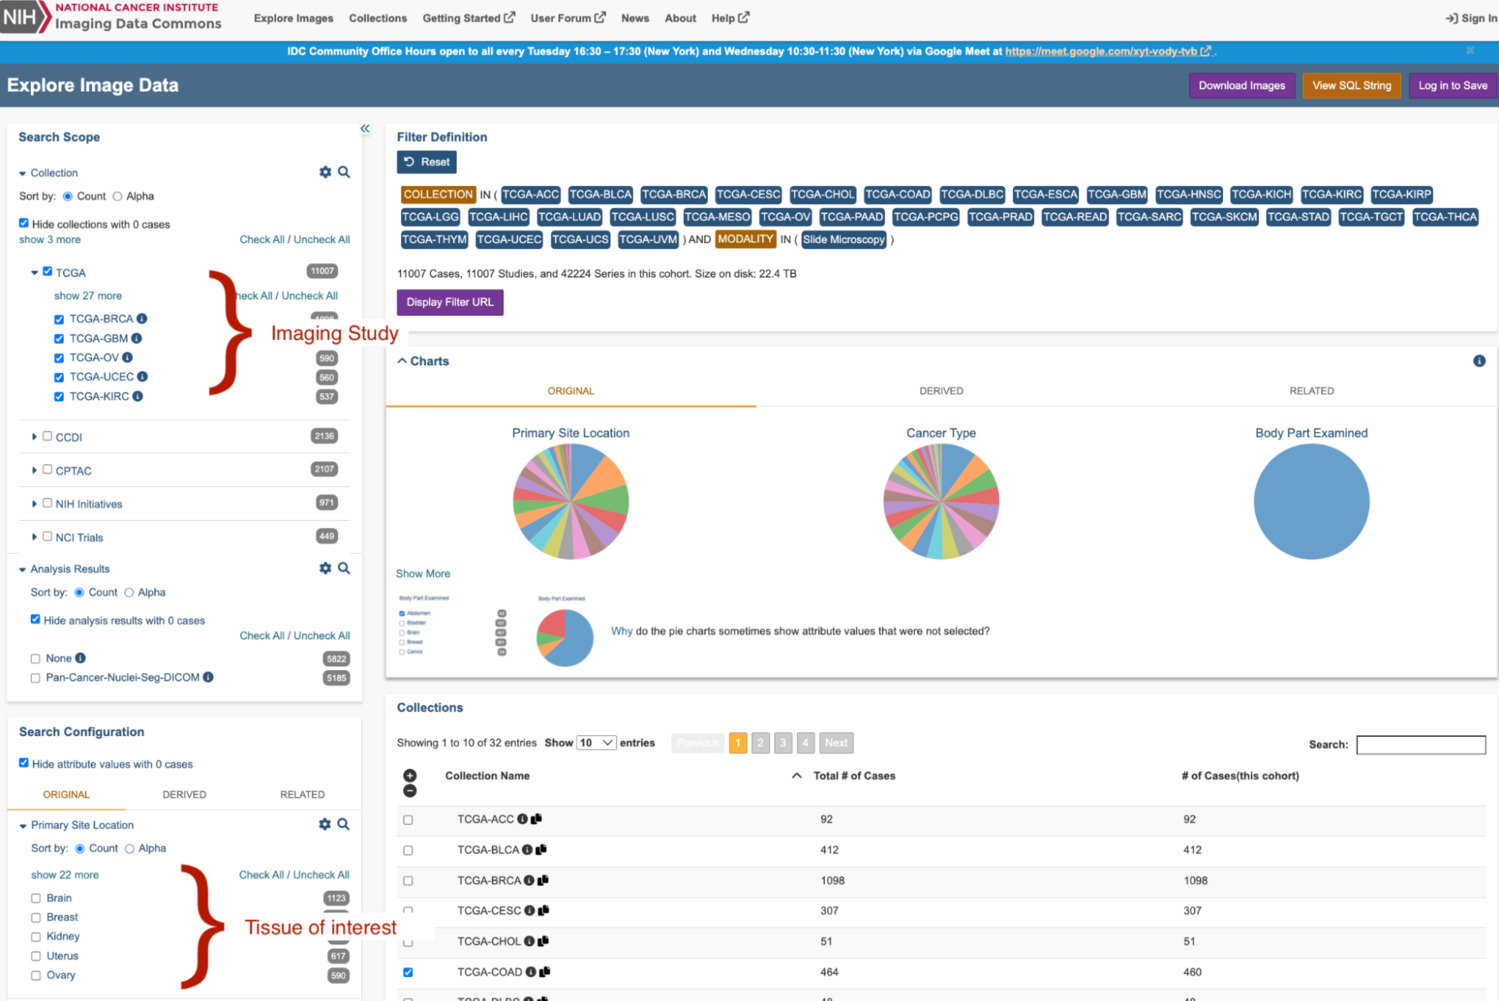The width and height of the screenshot is (1499, 1001).
Task: Click the info icon in Charts header
Action: point(1479,360)
